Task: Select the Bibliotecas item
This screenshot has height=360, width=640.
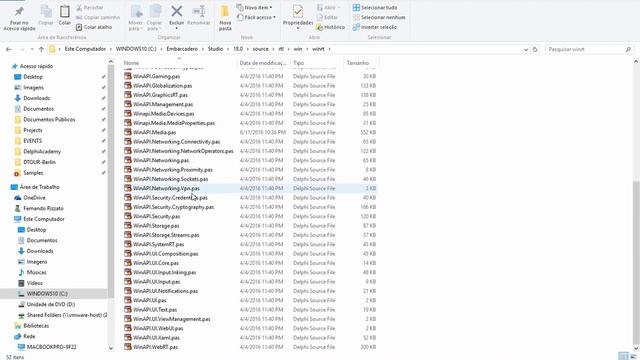Action: (31, 326)
